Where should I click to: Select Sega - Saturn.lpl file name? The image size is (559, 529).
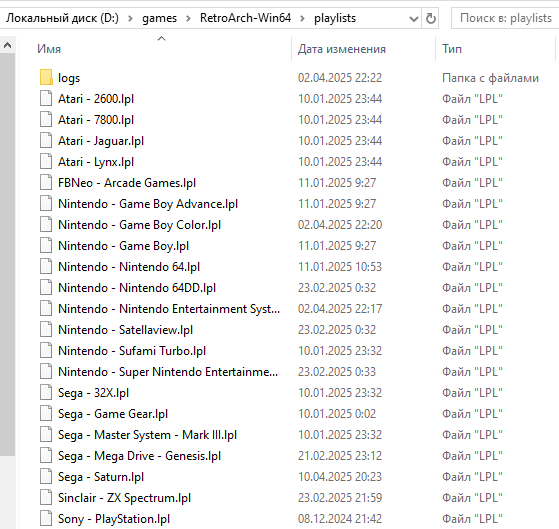[x=101, y=477]
